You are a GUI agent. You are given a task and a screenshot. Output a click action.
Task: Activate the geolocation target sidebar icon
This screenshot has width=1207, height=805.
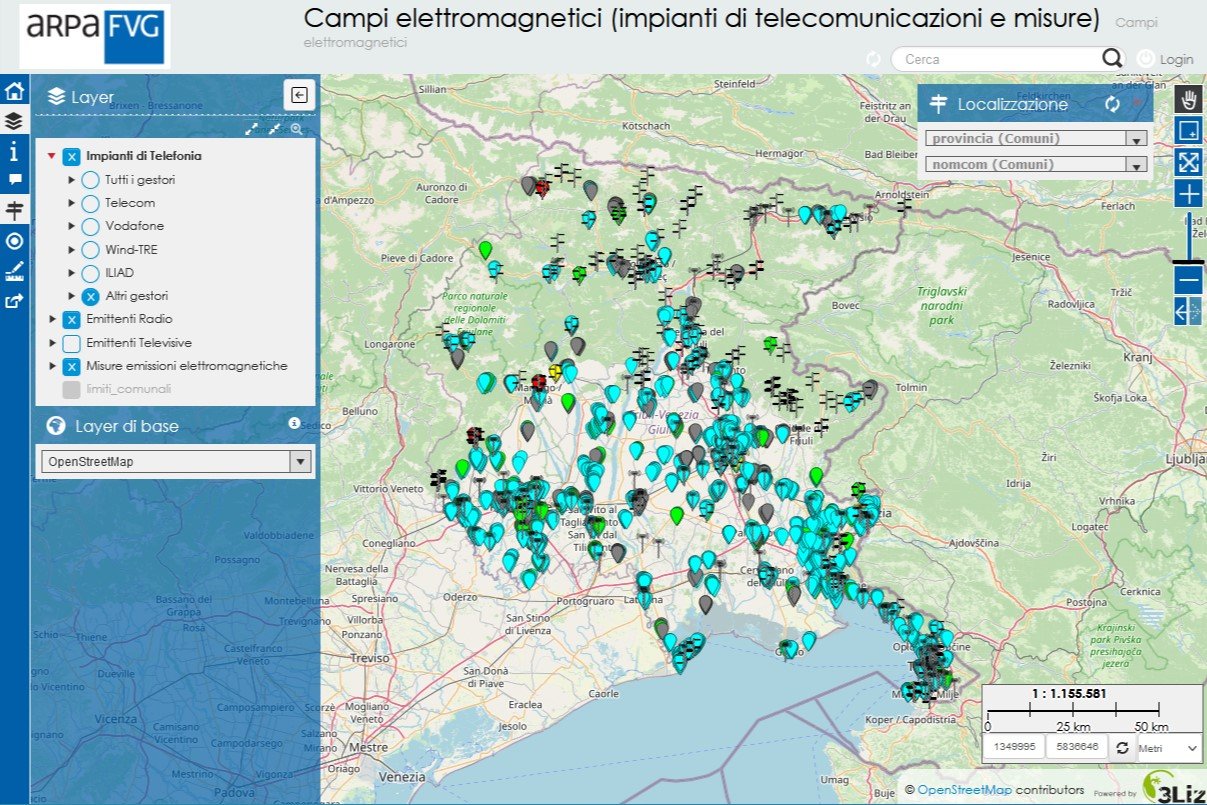click(x=14, y=241)
